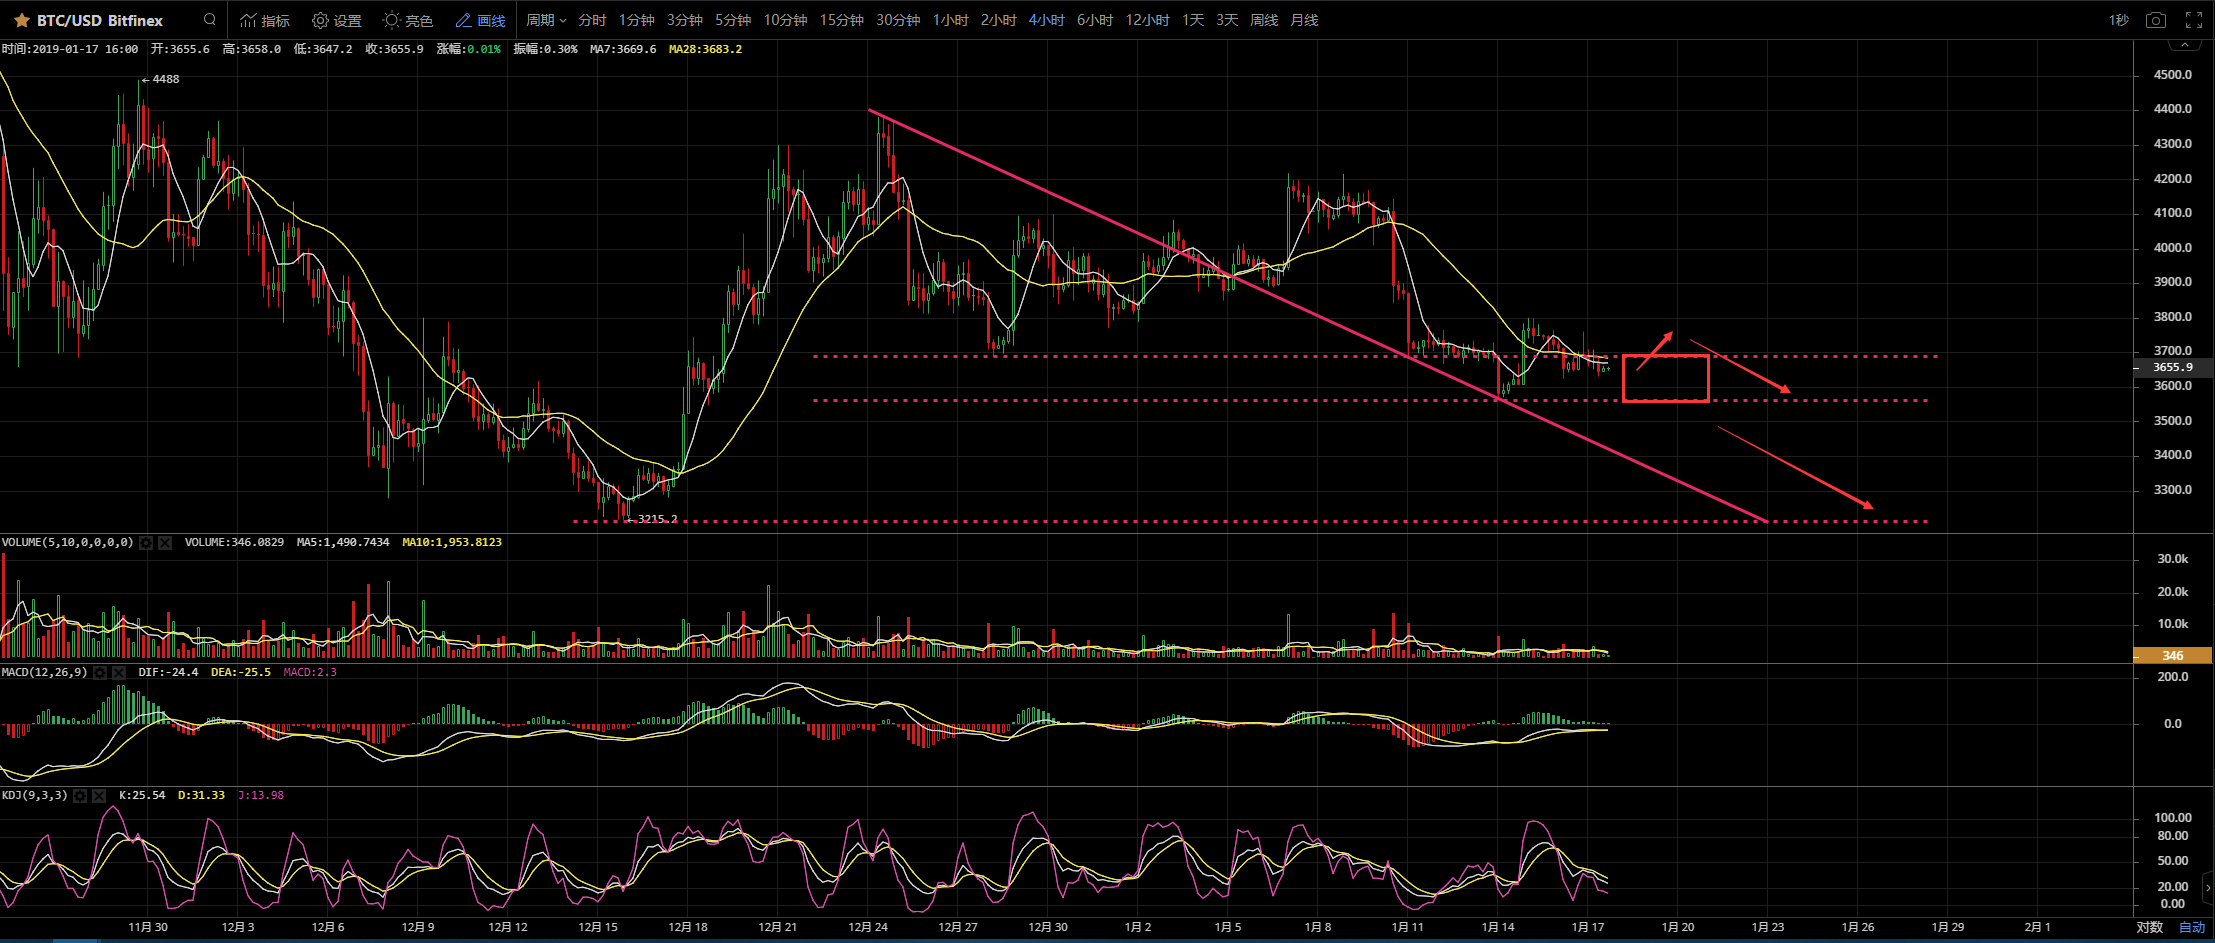The width and height of the screenshot is (2215, 943).
Task: Choose the 月线 monthly chart
Action: (x=1304, y=20)
